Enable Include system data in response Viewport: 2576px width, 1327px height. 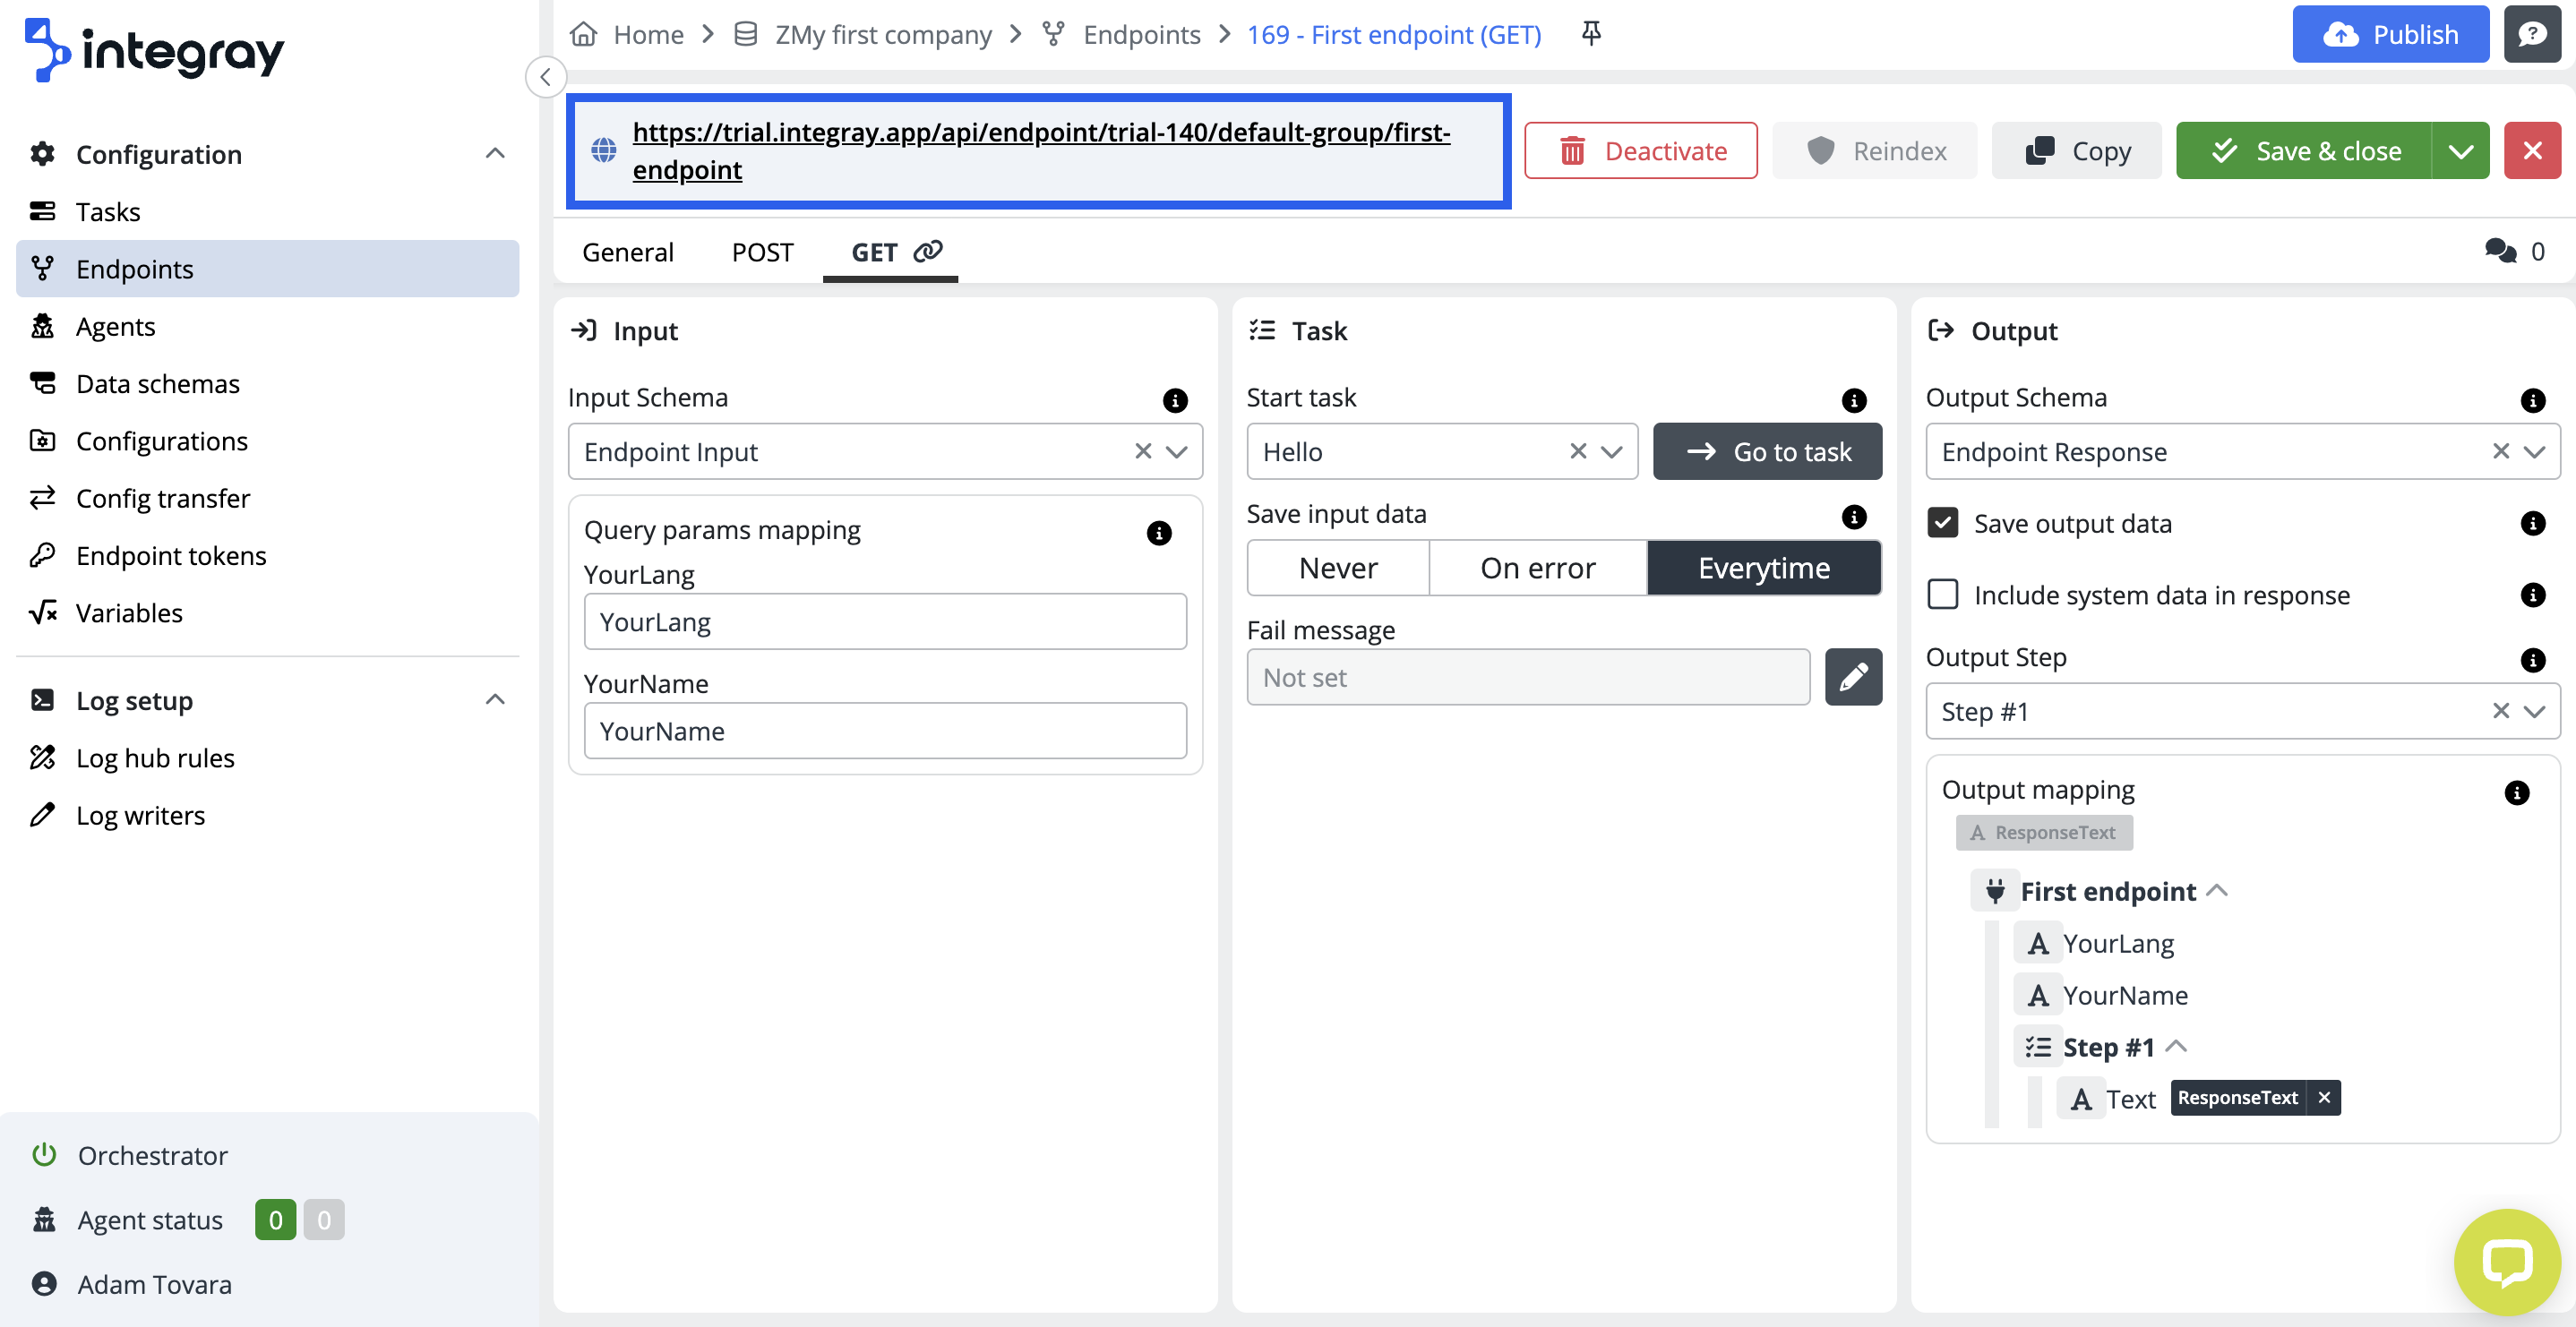(1942, 595)
